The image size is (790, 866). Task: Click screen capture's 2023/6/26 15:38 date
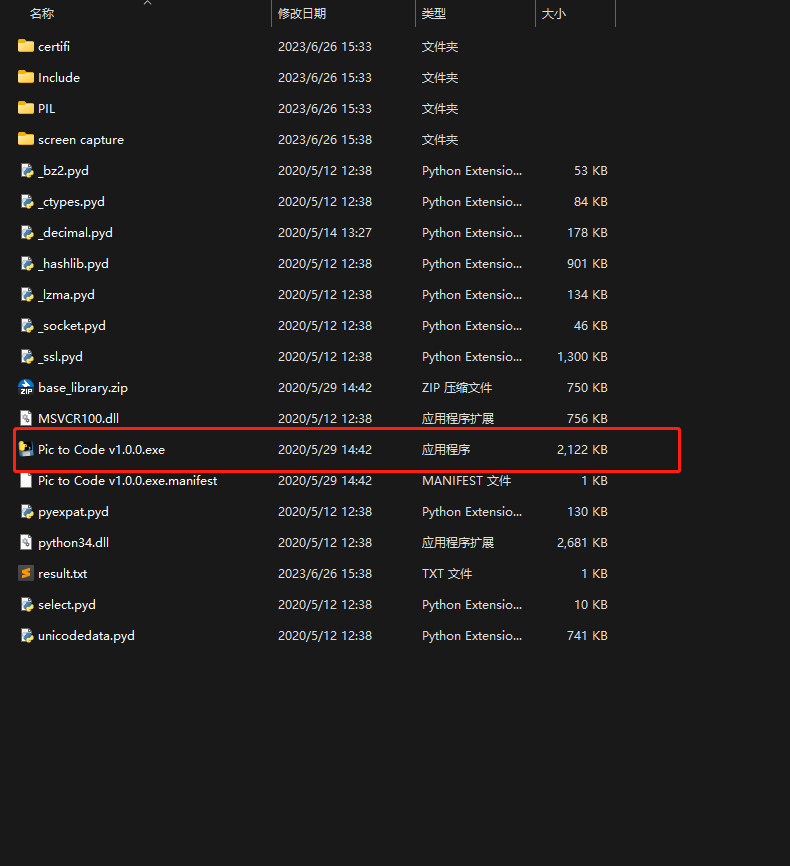click(x=325, y=140)
